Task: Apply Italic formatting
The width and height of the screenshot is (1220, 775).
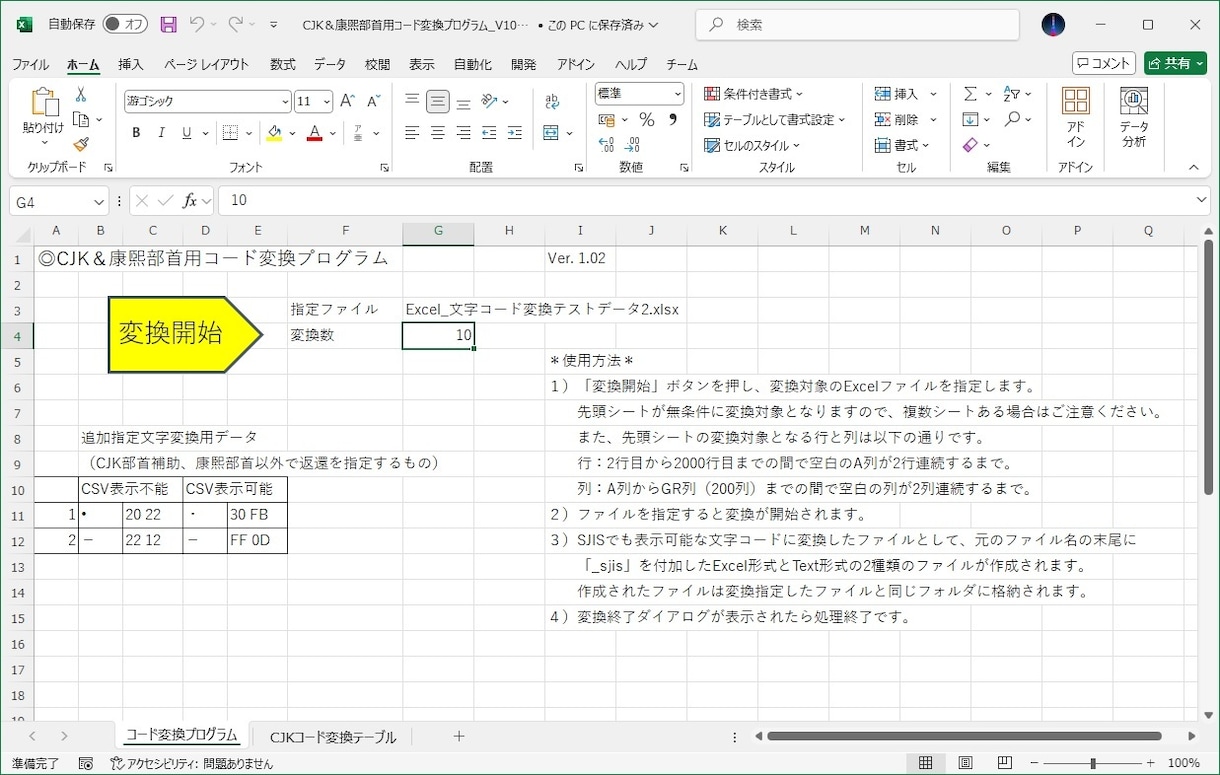Action: coord(161,133)
